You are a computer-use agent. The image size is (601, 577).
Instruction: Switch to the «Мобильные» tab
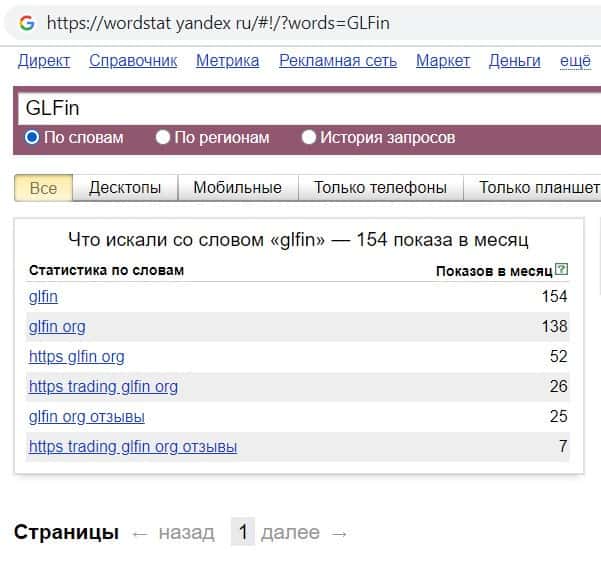pos(237,187)
